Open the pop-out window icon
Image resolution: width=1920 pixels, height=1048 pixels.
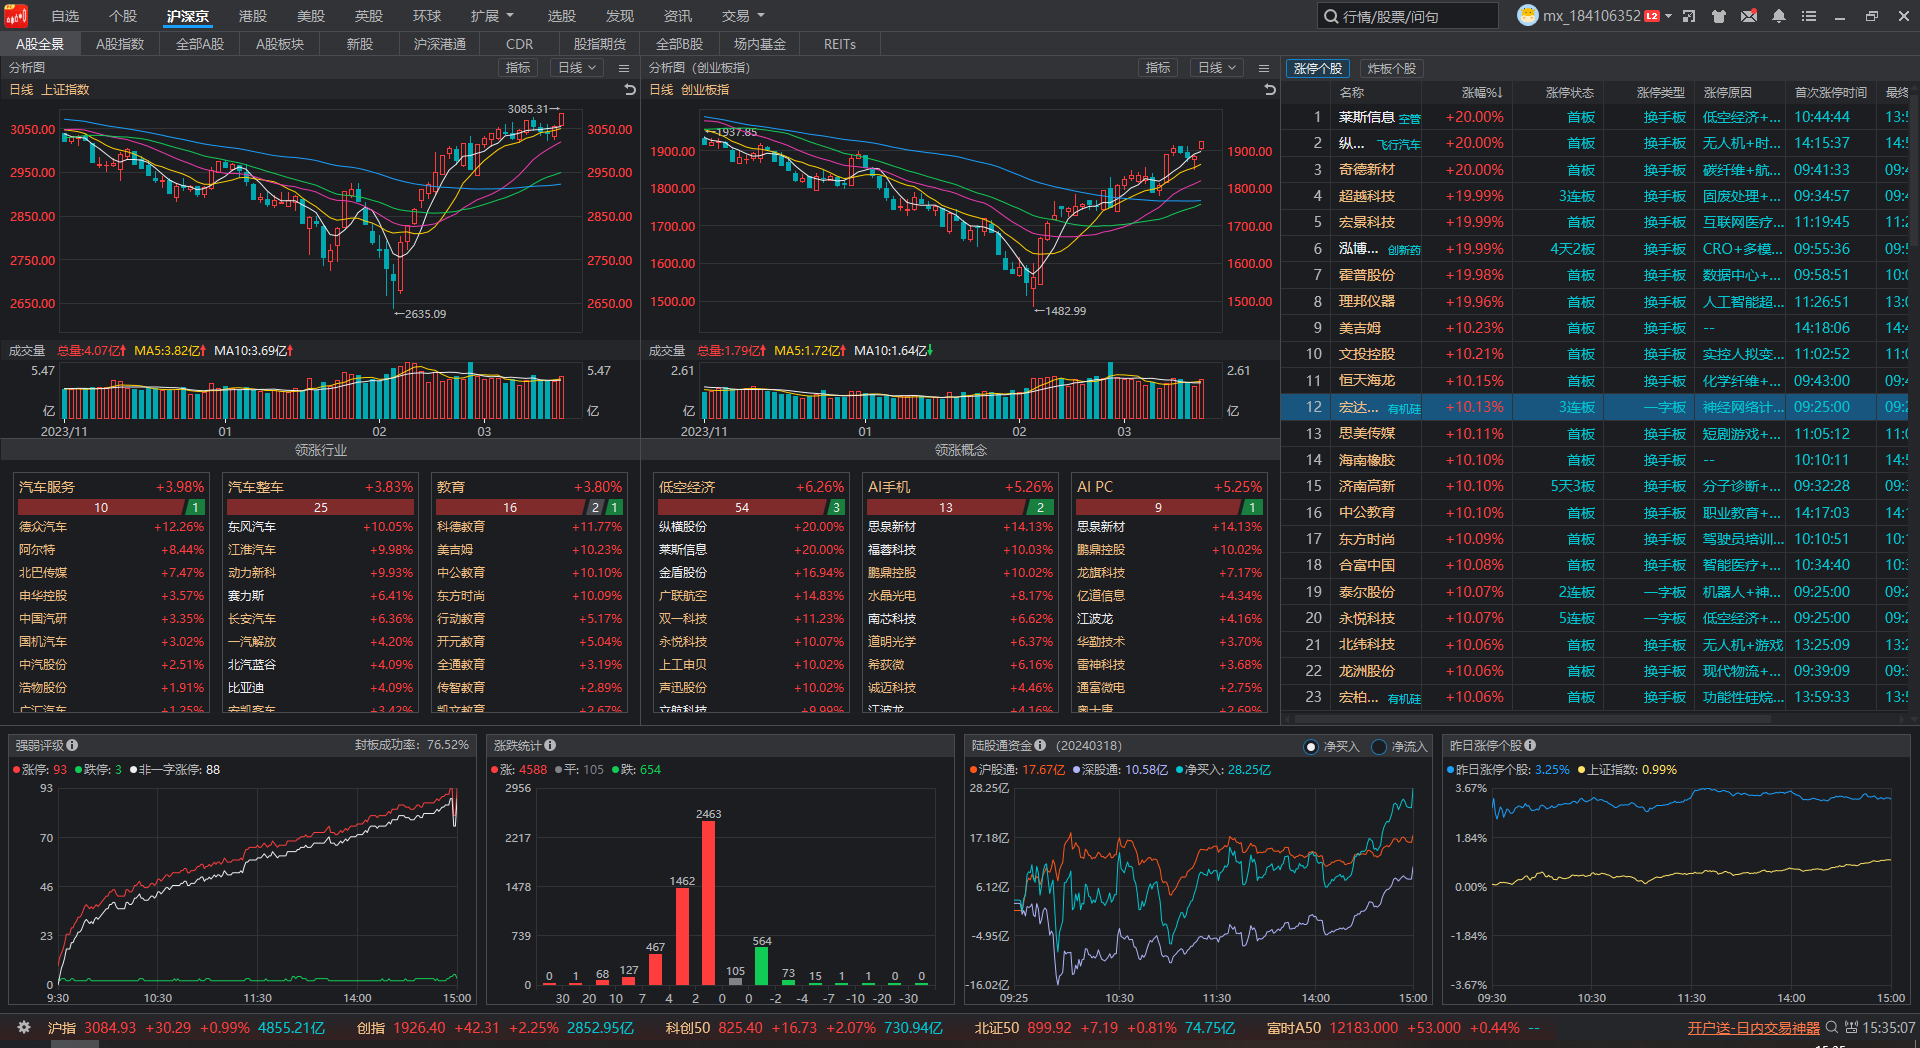pyautogui.click(x=1689, y=16)
